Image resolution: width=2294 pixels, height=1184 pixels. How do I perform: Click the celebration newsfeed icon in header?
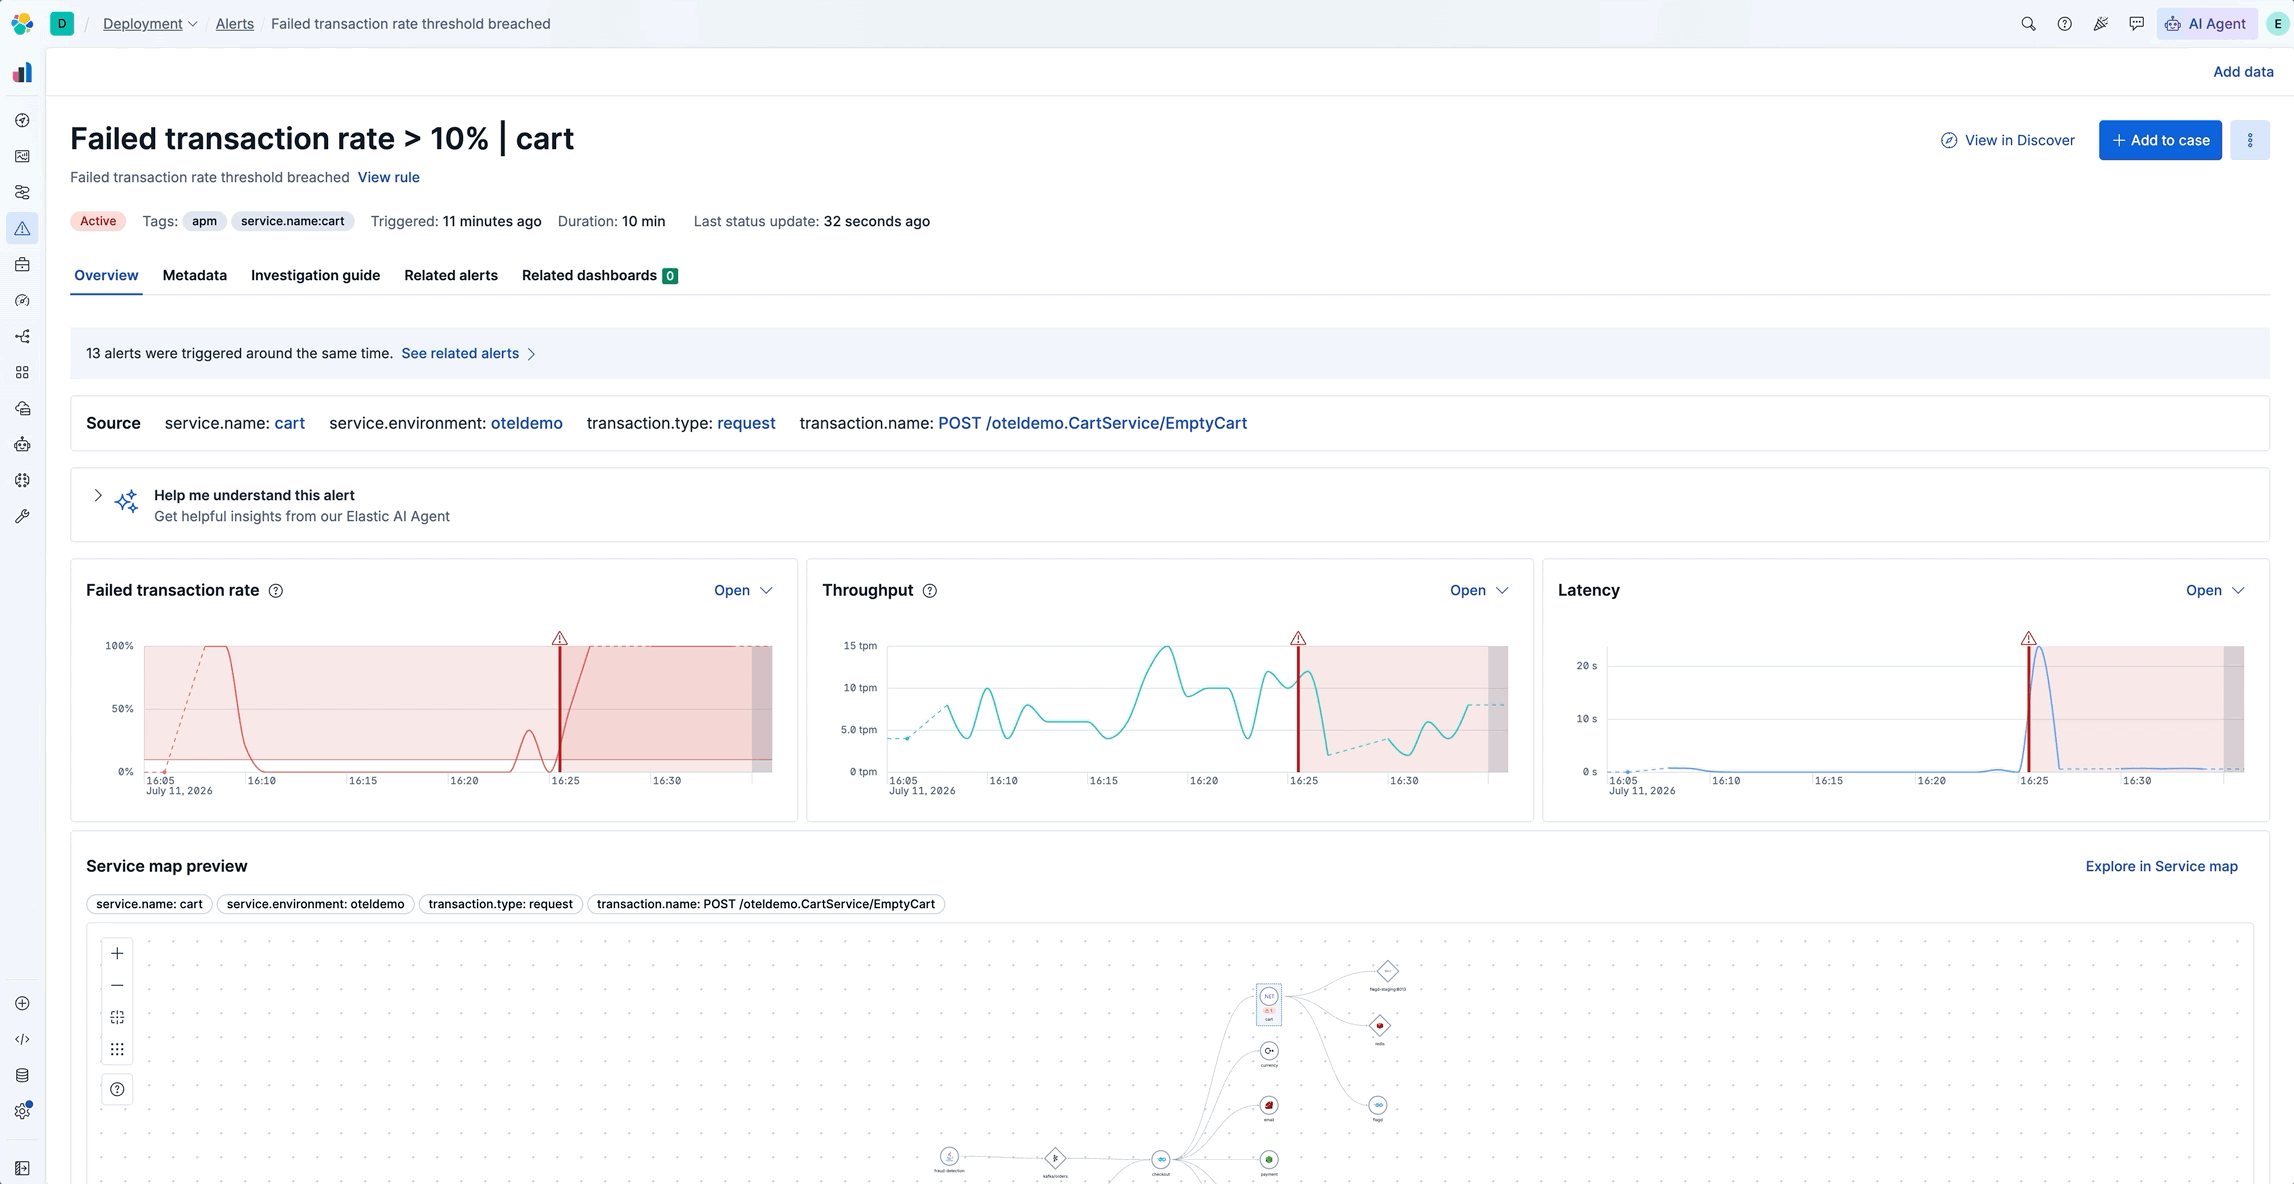point(2100,24)
